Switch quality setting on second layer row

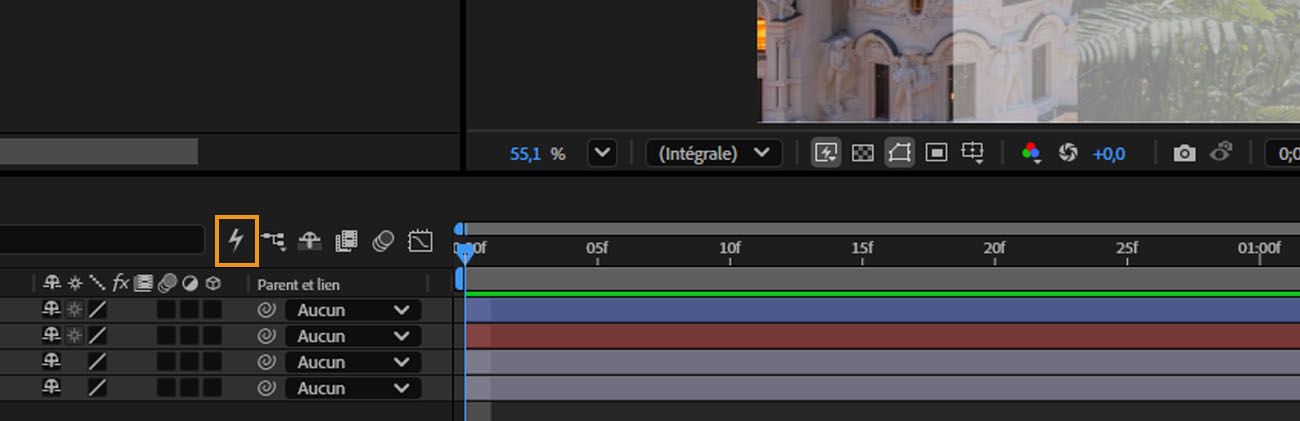point(97,336)
